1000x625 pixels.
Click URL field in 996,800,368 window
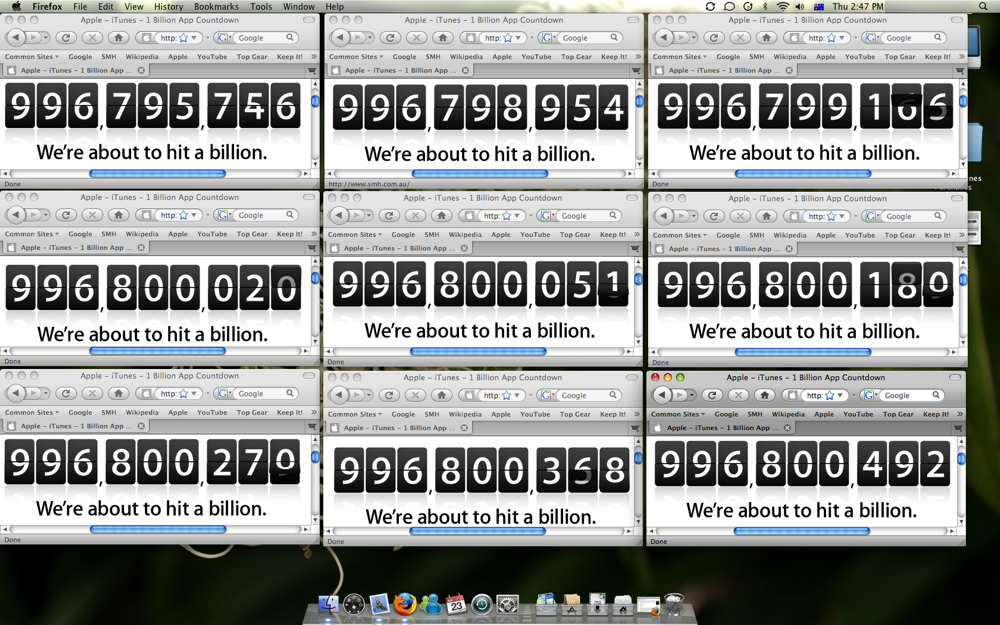point(496,395)
